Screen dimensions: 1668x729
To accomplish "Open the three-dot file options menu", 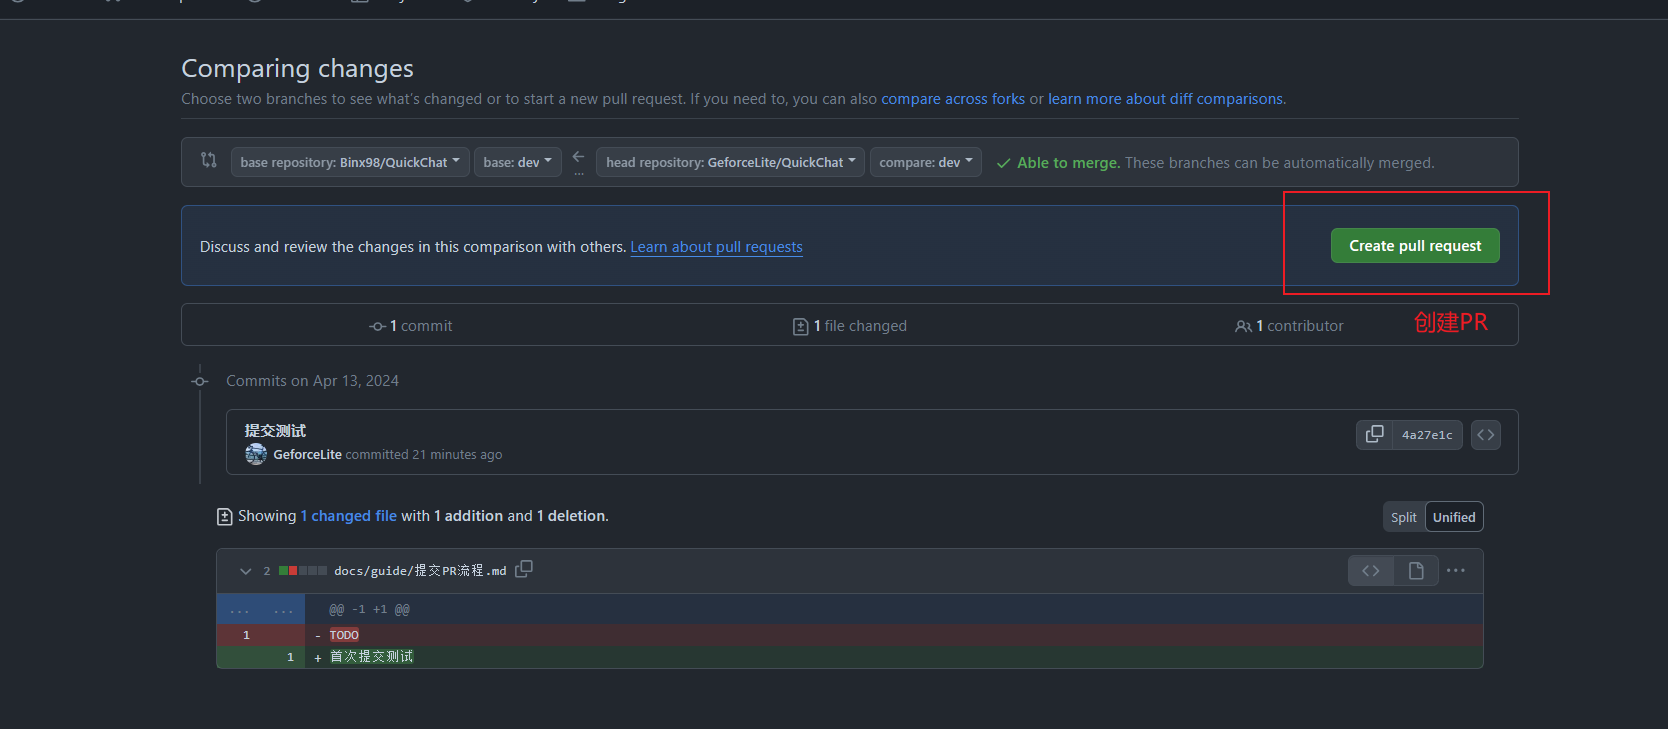I will pyautogui.click(x=1456, y=571).
